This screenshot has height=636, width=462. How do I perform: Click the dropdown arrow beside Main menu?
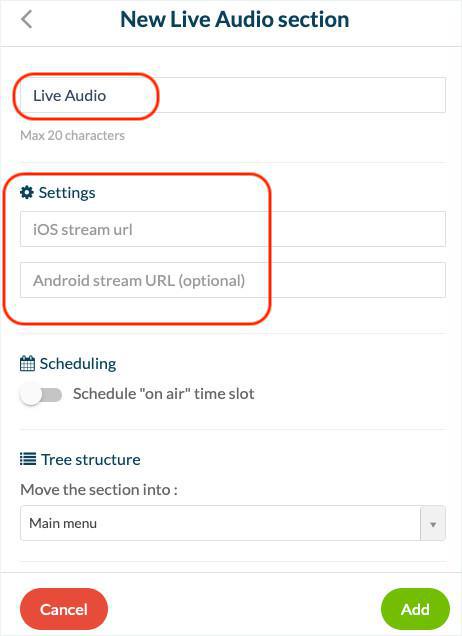433,523
